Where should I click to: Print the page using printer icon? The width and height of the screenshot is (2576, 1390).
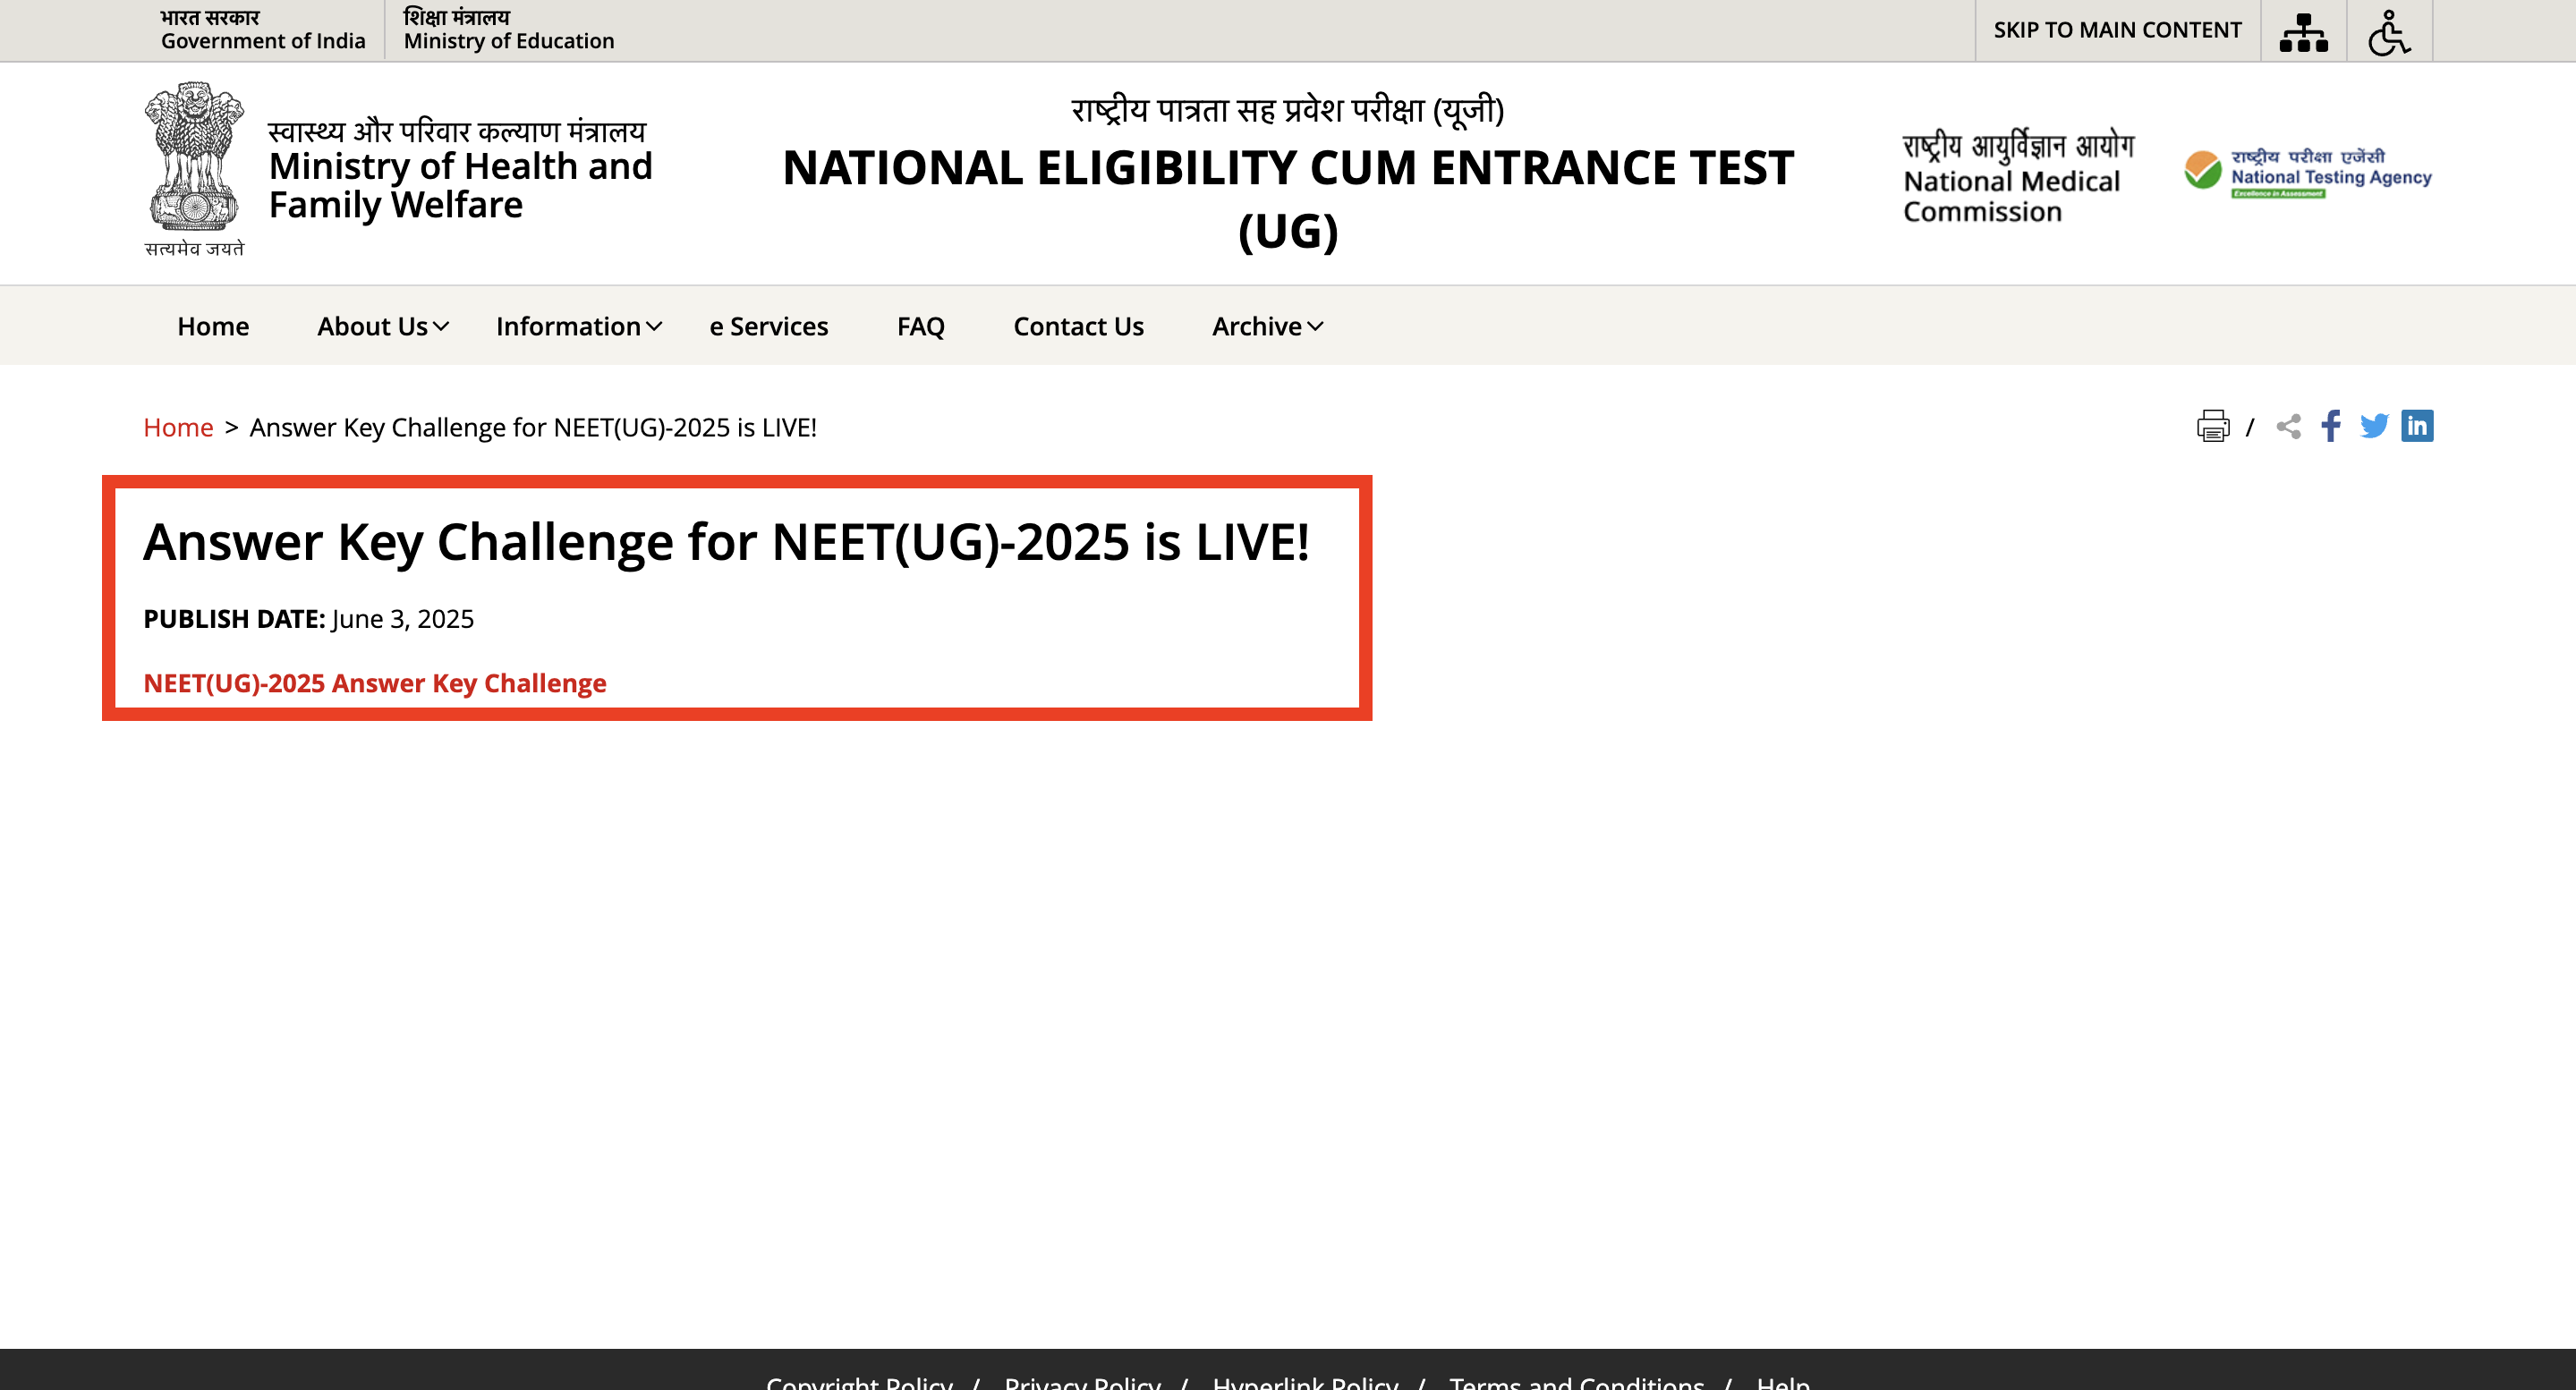point(2212,426)
